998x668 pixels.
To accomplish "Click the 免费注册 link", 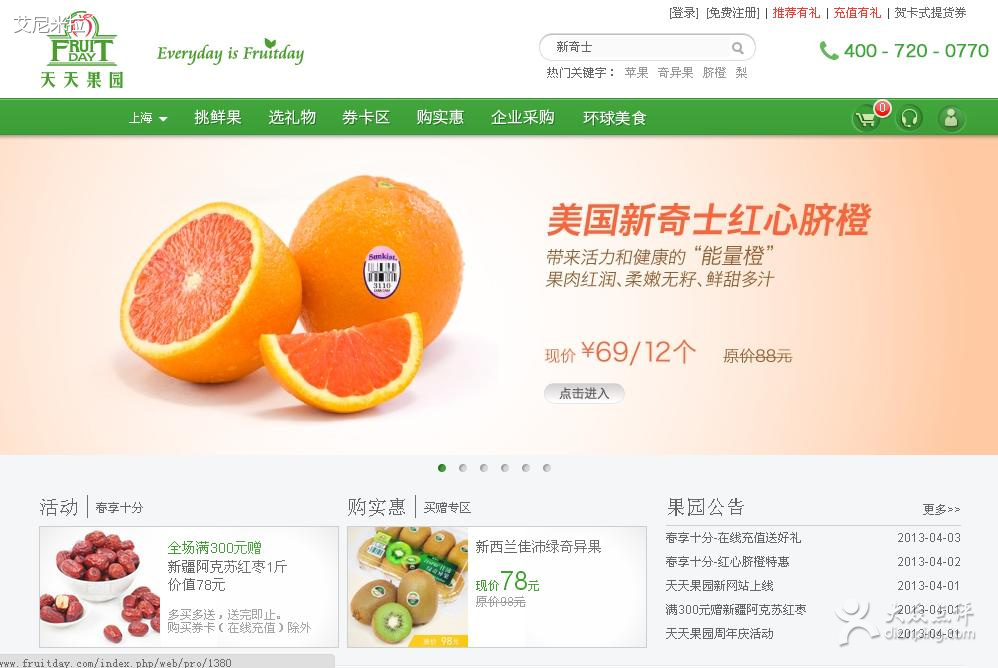I will tap(733, 13).
